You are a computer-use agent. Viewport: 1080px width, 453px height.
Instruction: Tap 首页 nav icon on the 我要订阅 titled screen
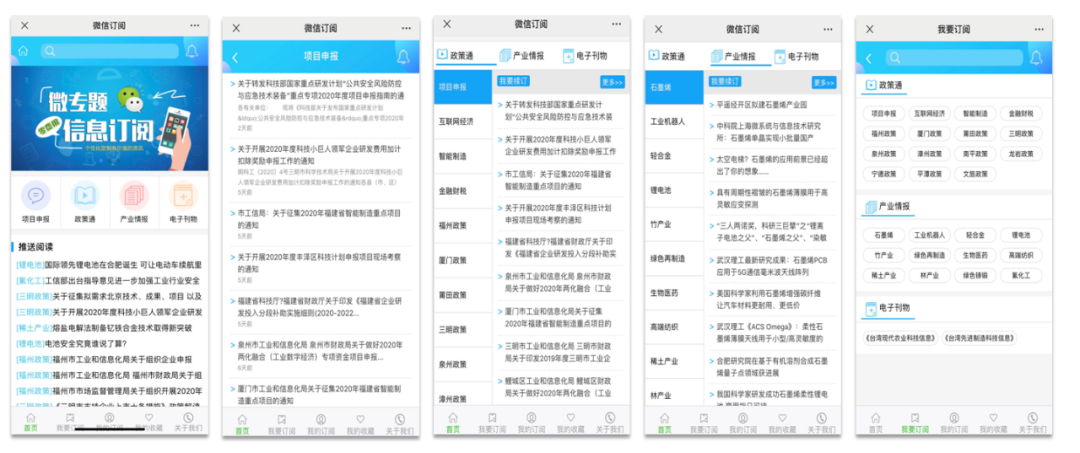(x=875, y=418)
